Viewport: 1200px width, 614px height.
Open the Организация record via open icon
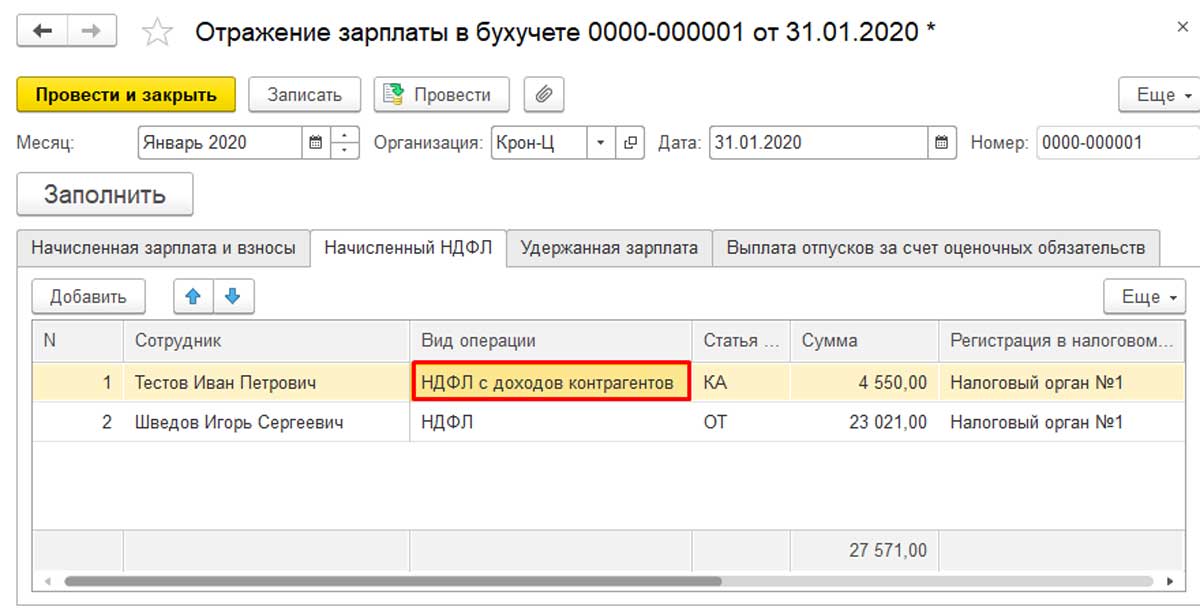click(630, 143)
